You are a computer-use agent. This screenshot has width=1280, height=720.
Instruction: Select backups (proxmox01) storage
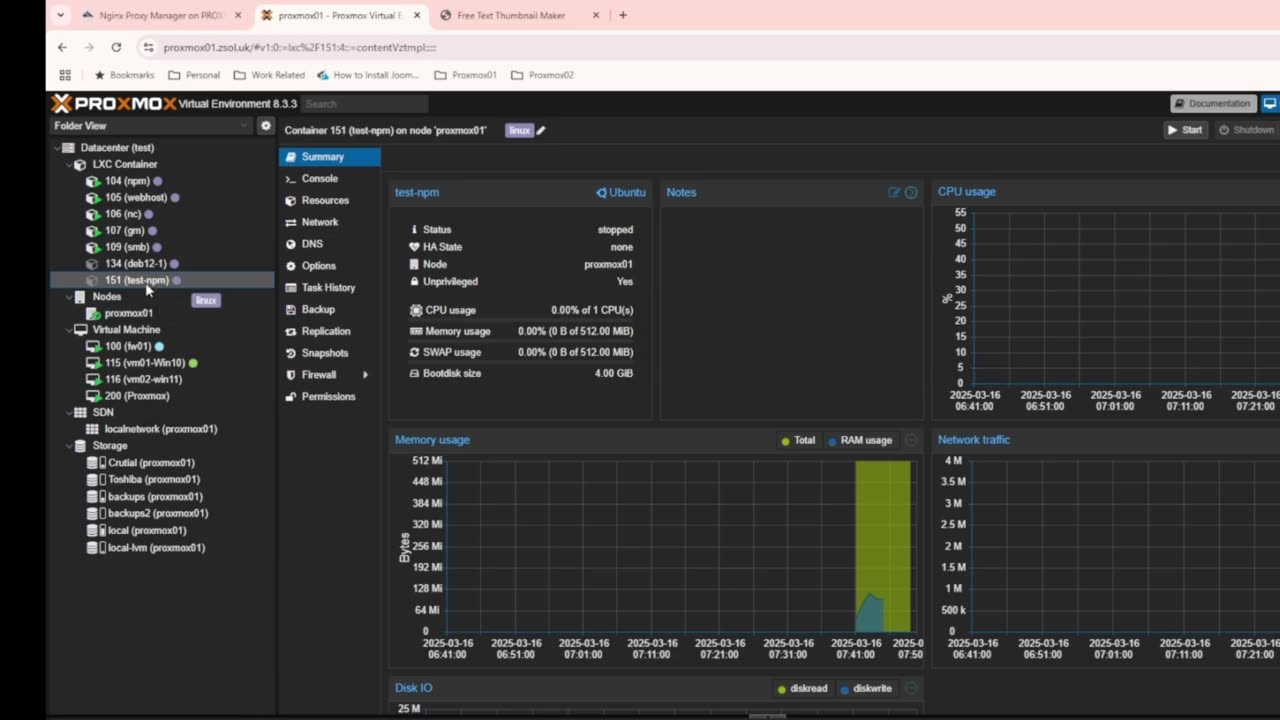(x=155, y=497)
